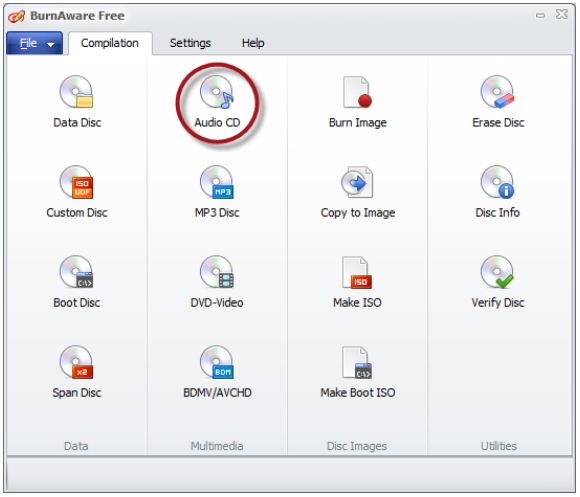Minimize the BurnAware Free window

(540, 16)
